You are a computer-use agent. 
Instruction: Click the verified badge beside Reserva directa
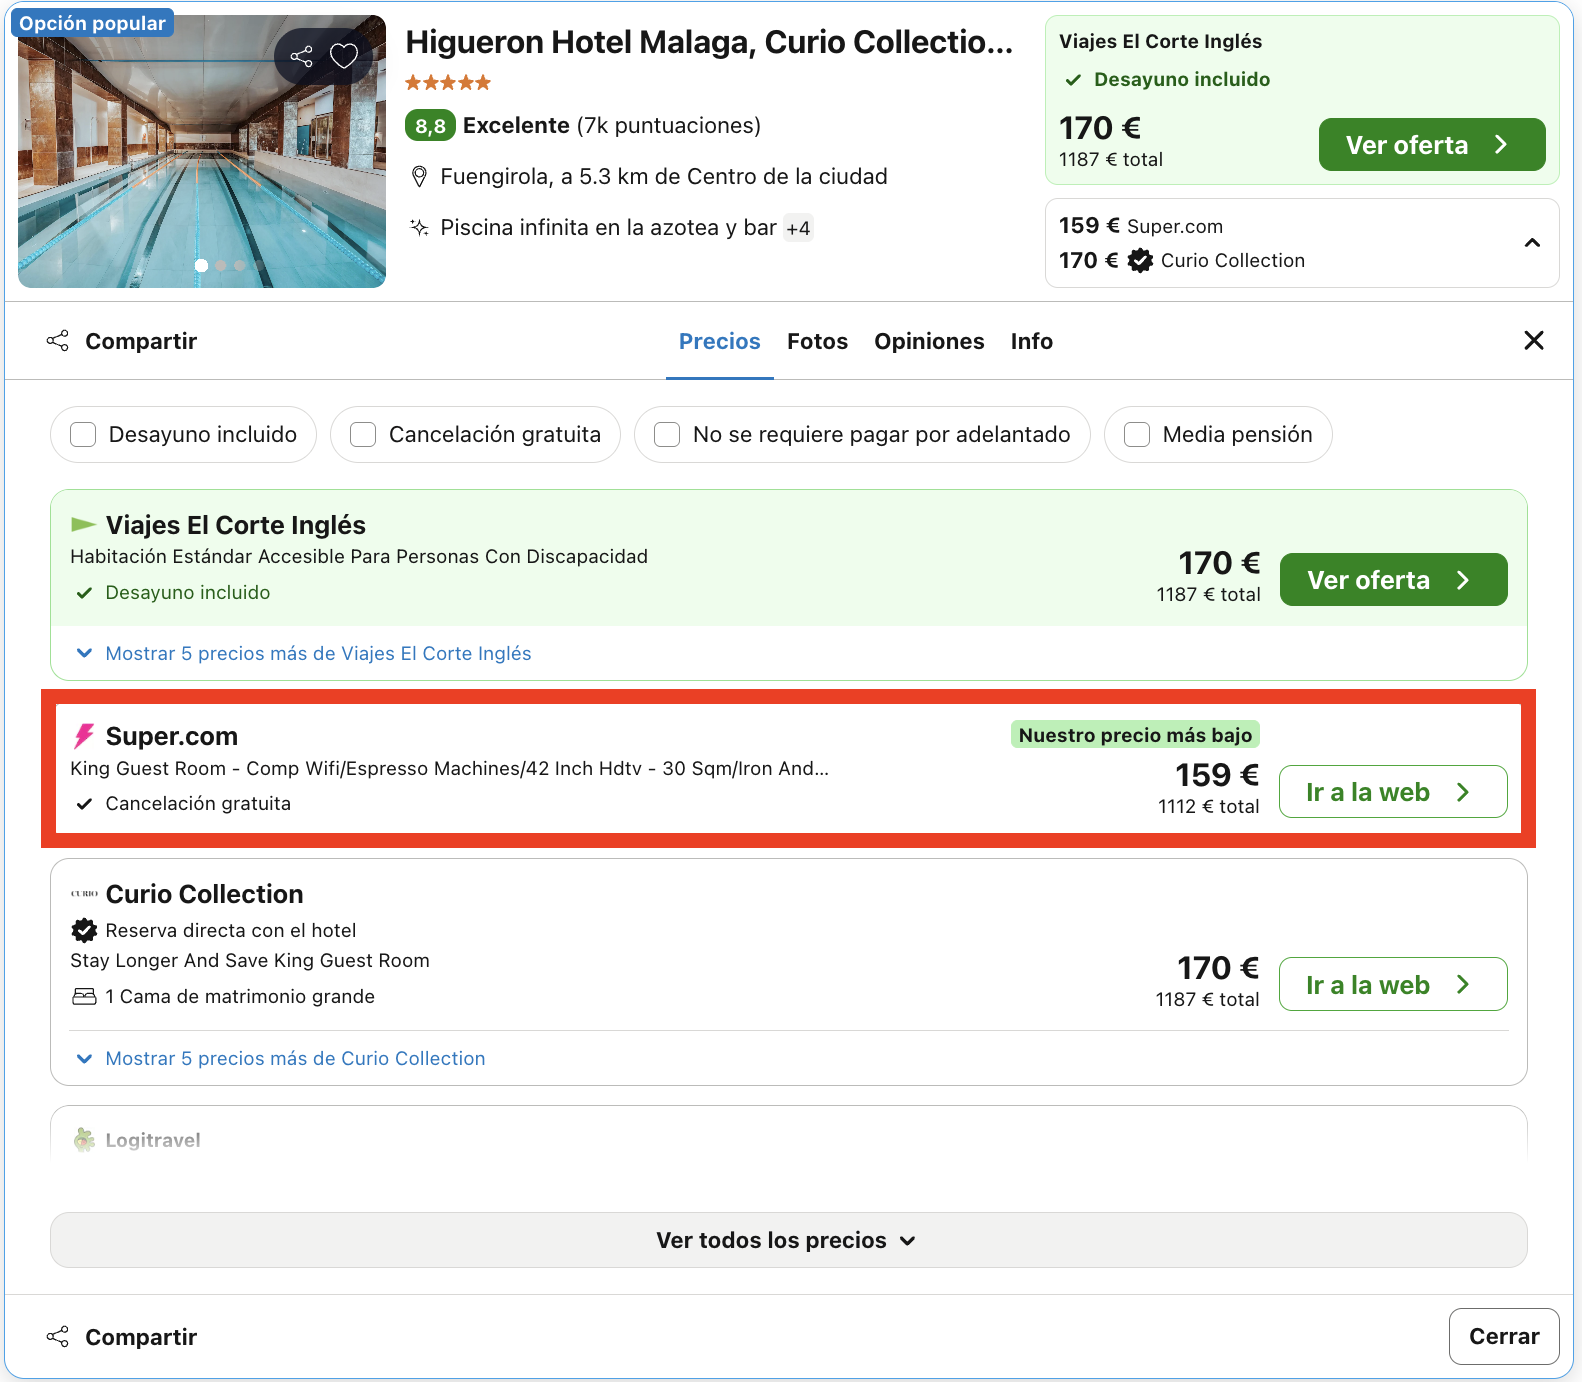click(84, 931)
